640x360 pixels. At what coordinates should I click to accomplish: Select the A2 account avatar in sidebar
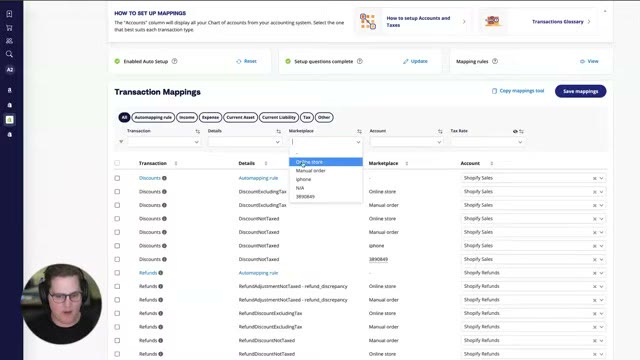(9, 70)
